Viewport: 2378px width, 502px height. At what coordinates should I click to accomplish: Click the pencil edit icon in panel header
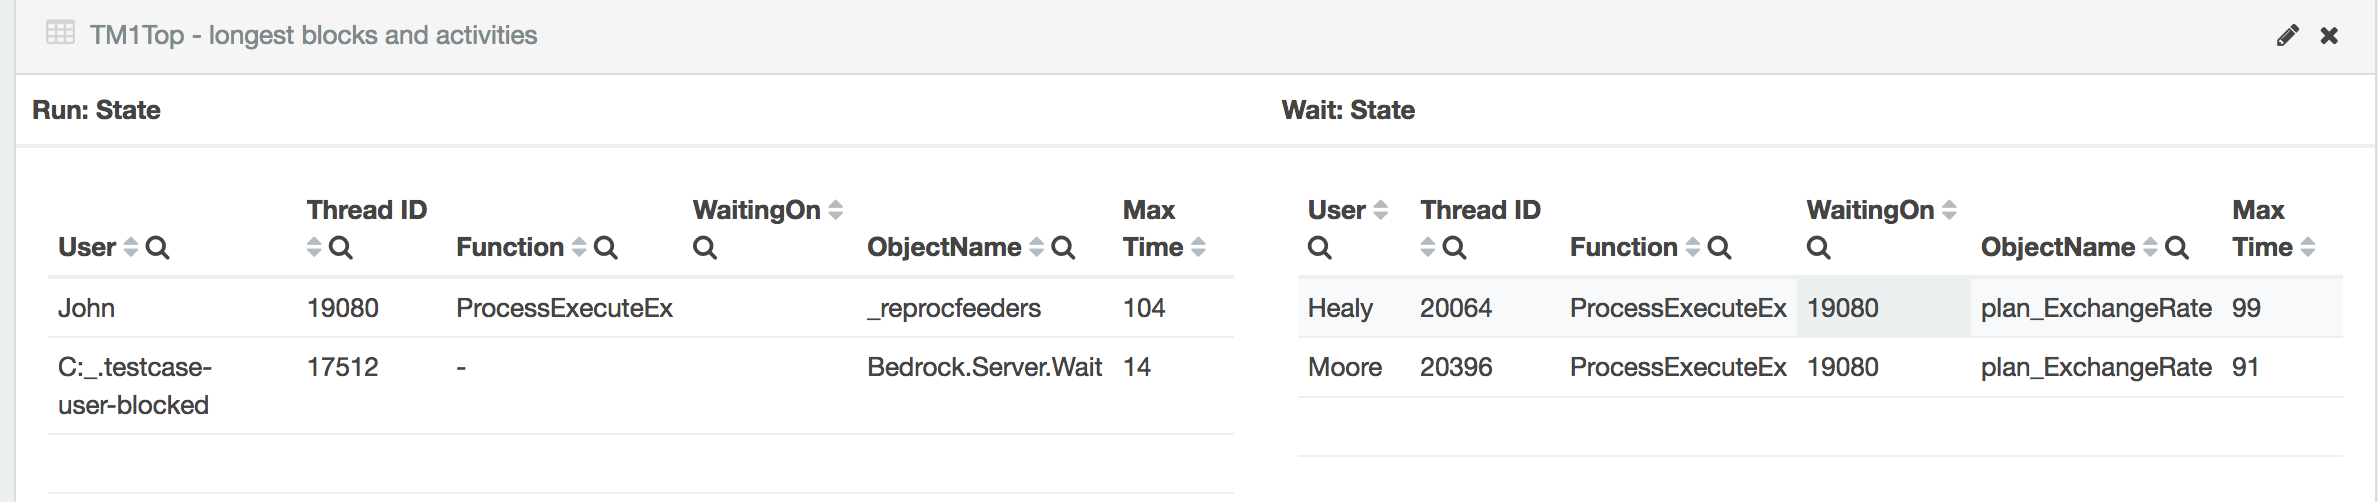coord(2287,36)
